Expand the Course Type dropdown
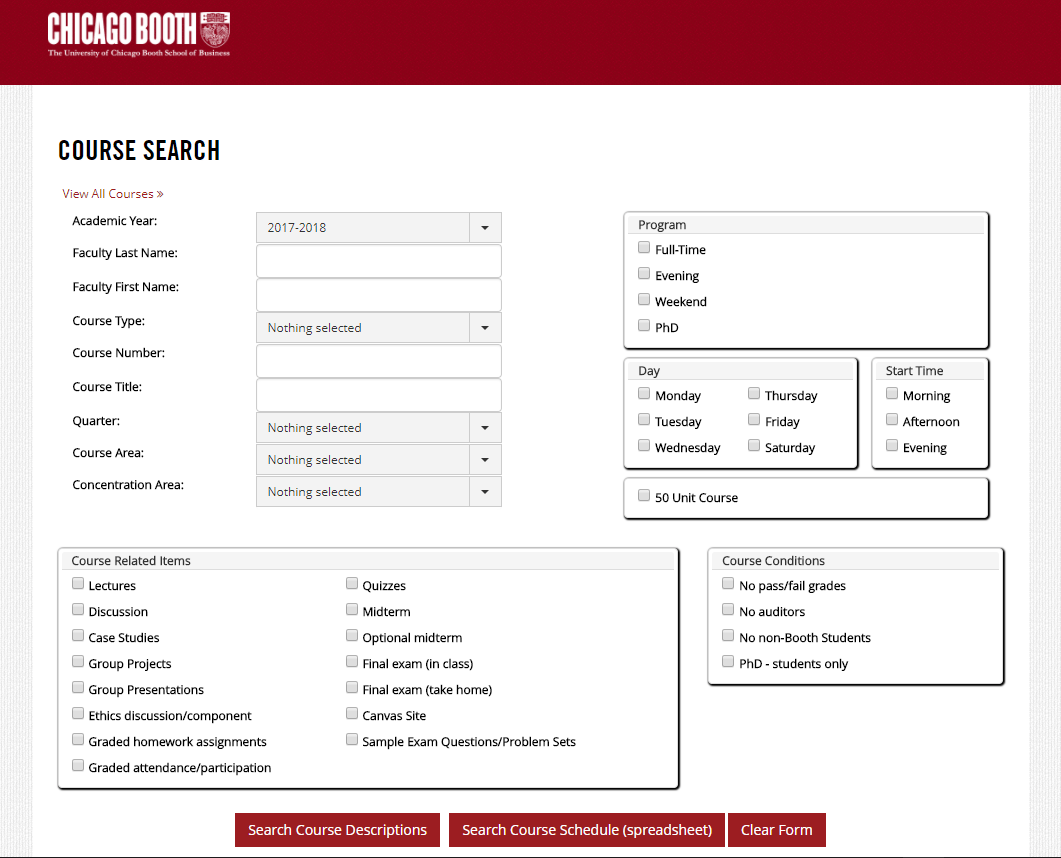Screen dimensions: 1061x858 (x=378, y=328)
